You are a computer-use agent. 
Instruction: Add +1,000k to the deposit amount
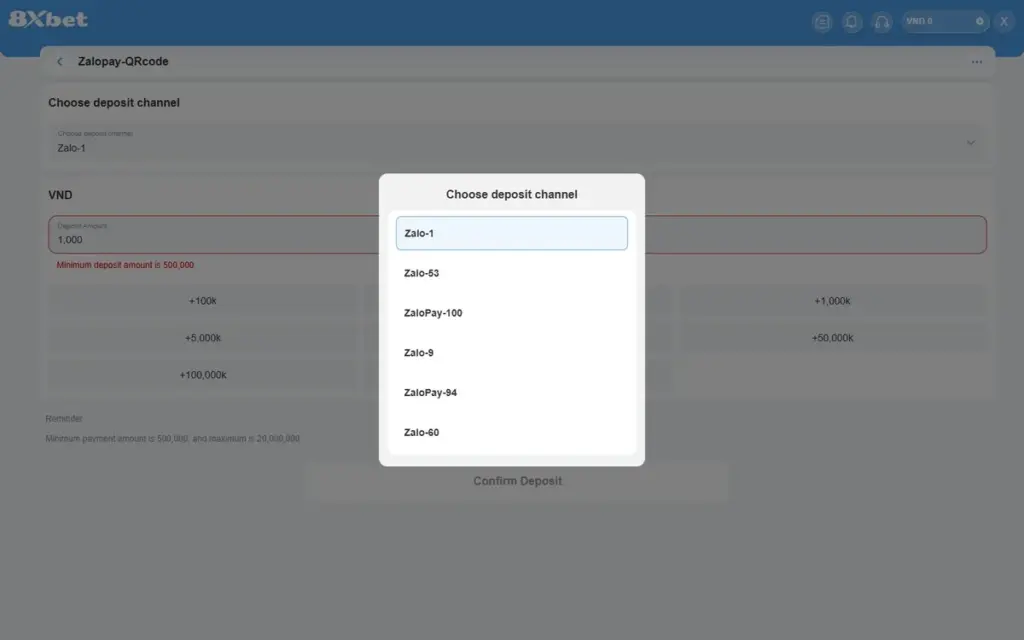[833, 301]
